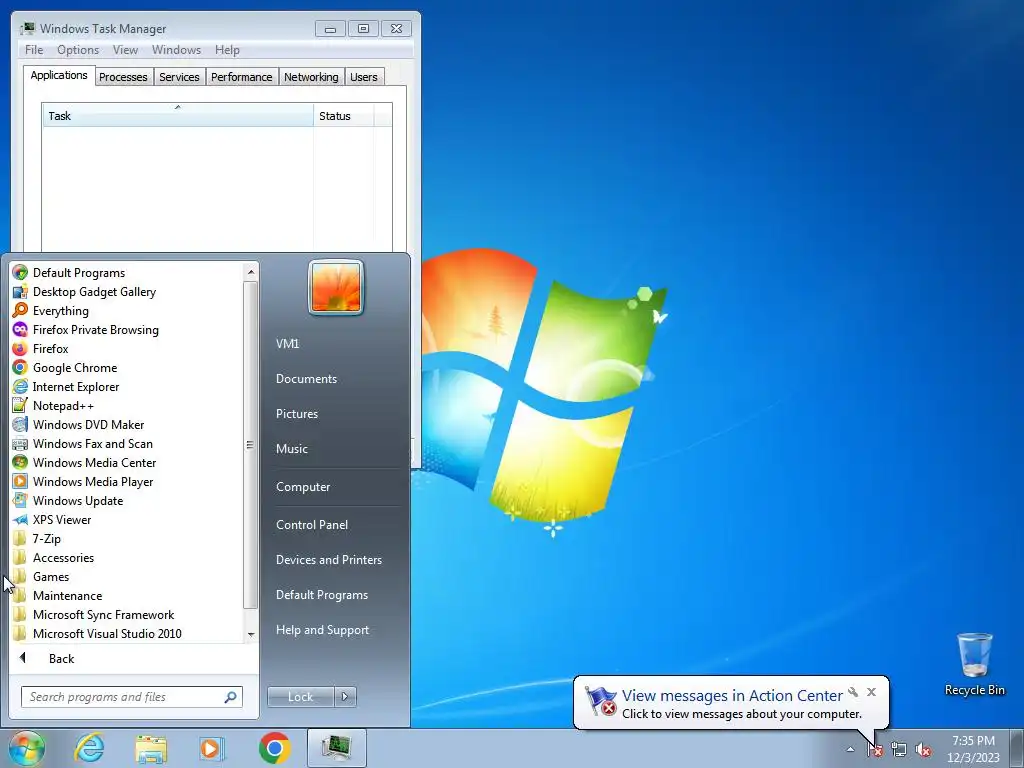The width and height of the screenshot is (1024, 768).
Task: Open the Windows menu in Task Manager
Action: (x=176, y=50)
